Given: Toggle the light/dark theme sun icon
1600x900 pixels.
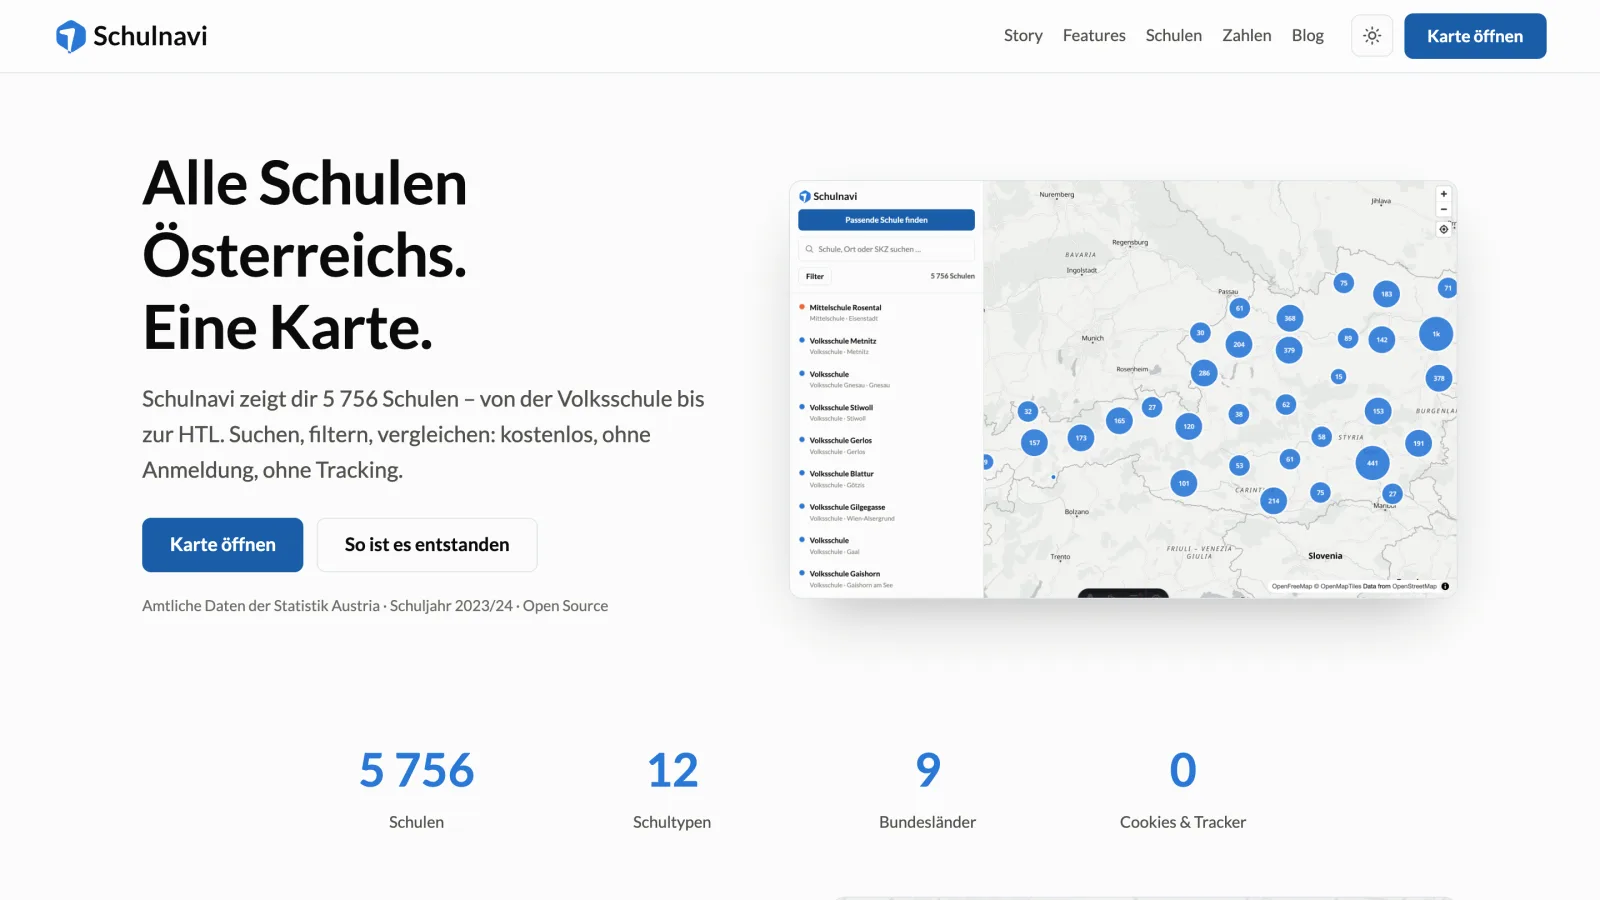Looking at the screenshot, I should coord(1372,36).
